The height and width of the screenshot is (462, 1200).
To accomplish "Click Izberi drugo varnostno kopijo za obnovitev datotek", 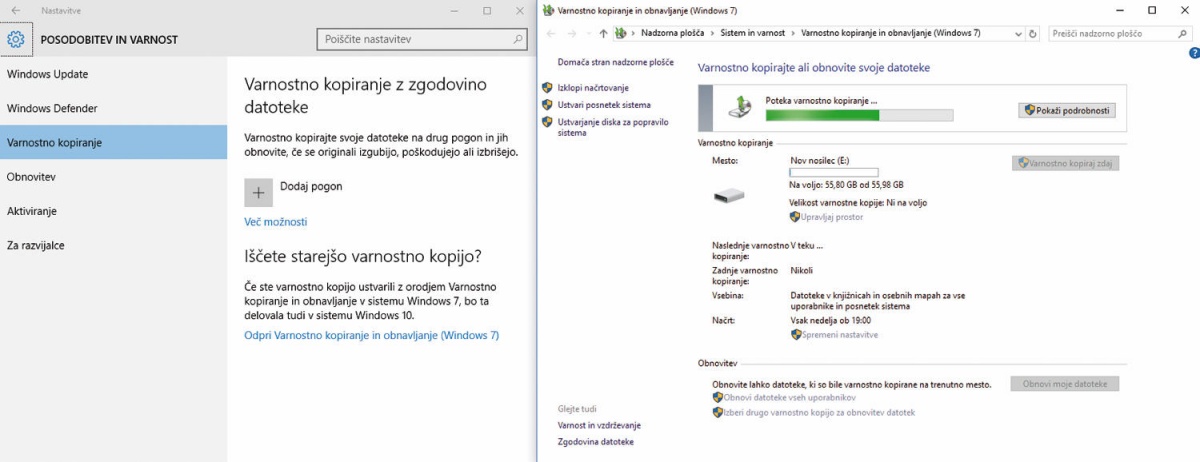I will pos(819,412).
